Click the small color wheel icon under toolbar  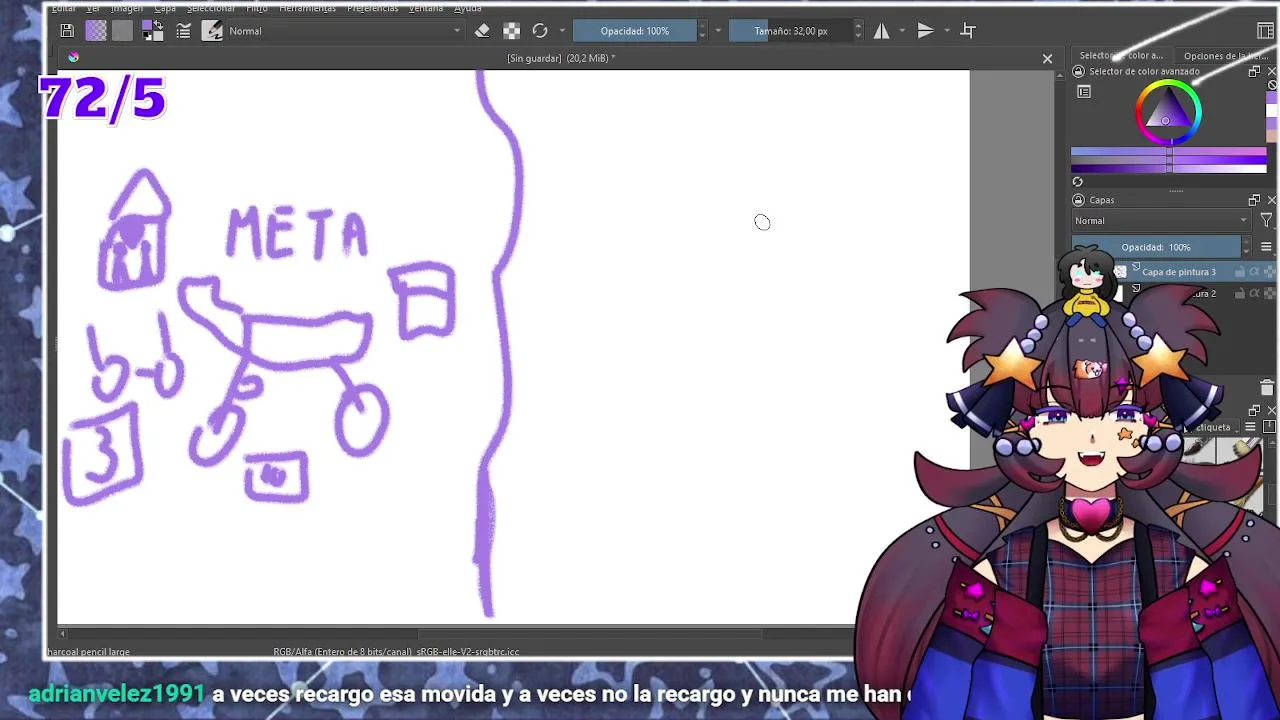click(73, 57)
